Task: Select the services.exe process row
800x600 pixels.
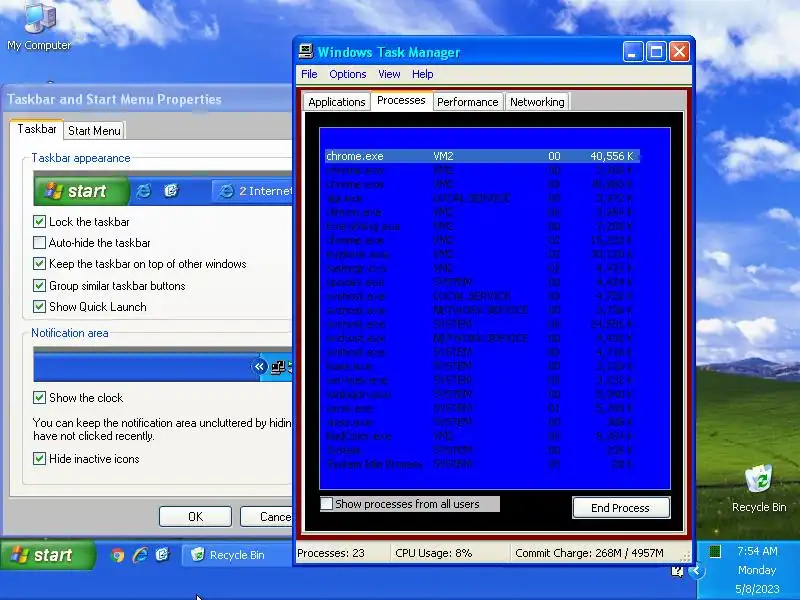Action: coord(482,380)
